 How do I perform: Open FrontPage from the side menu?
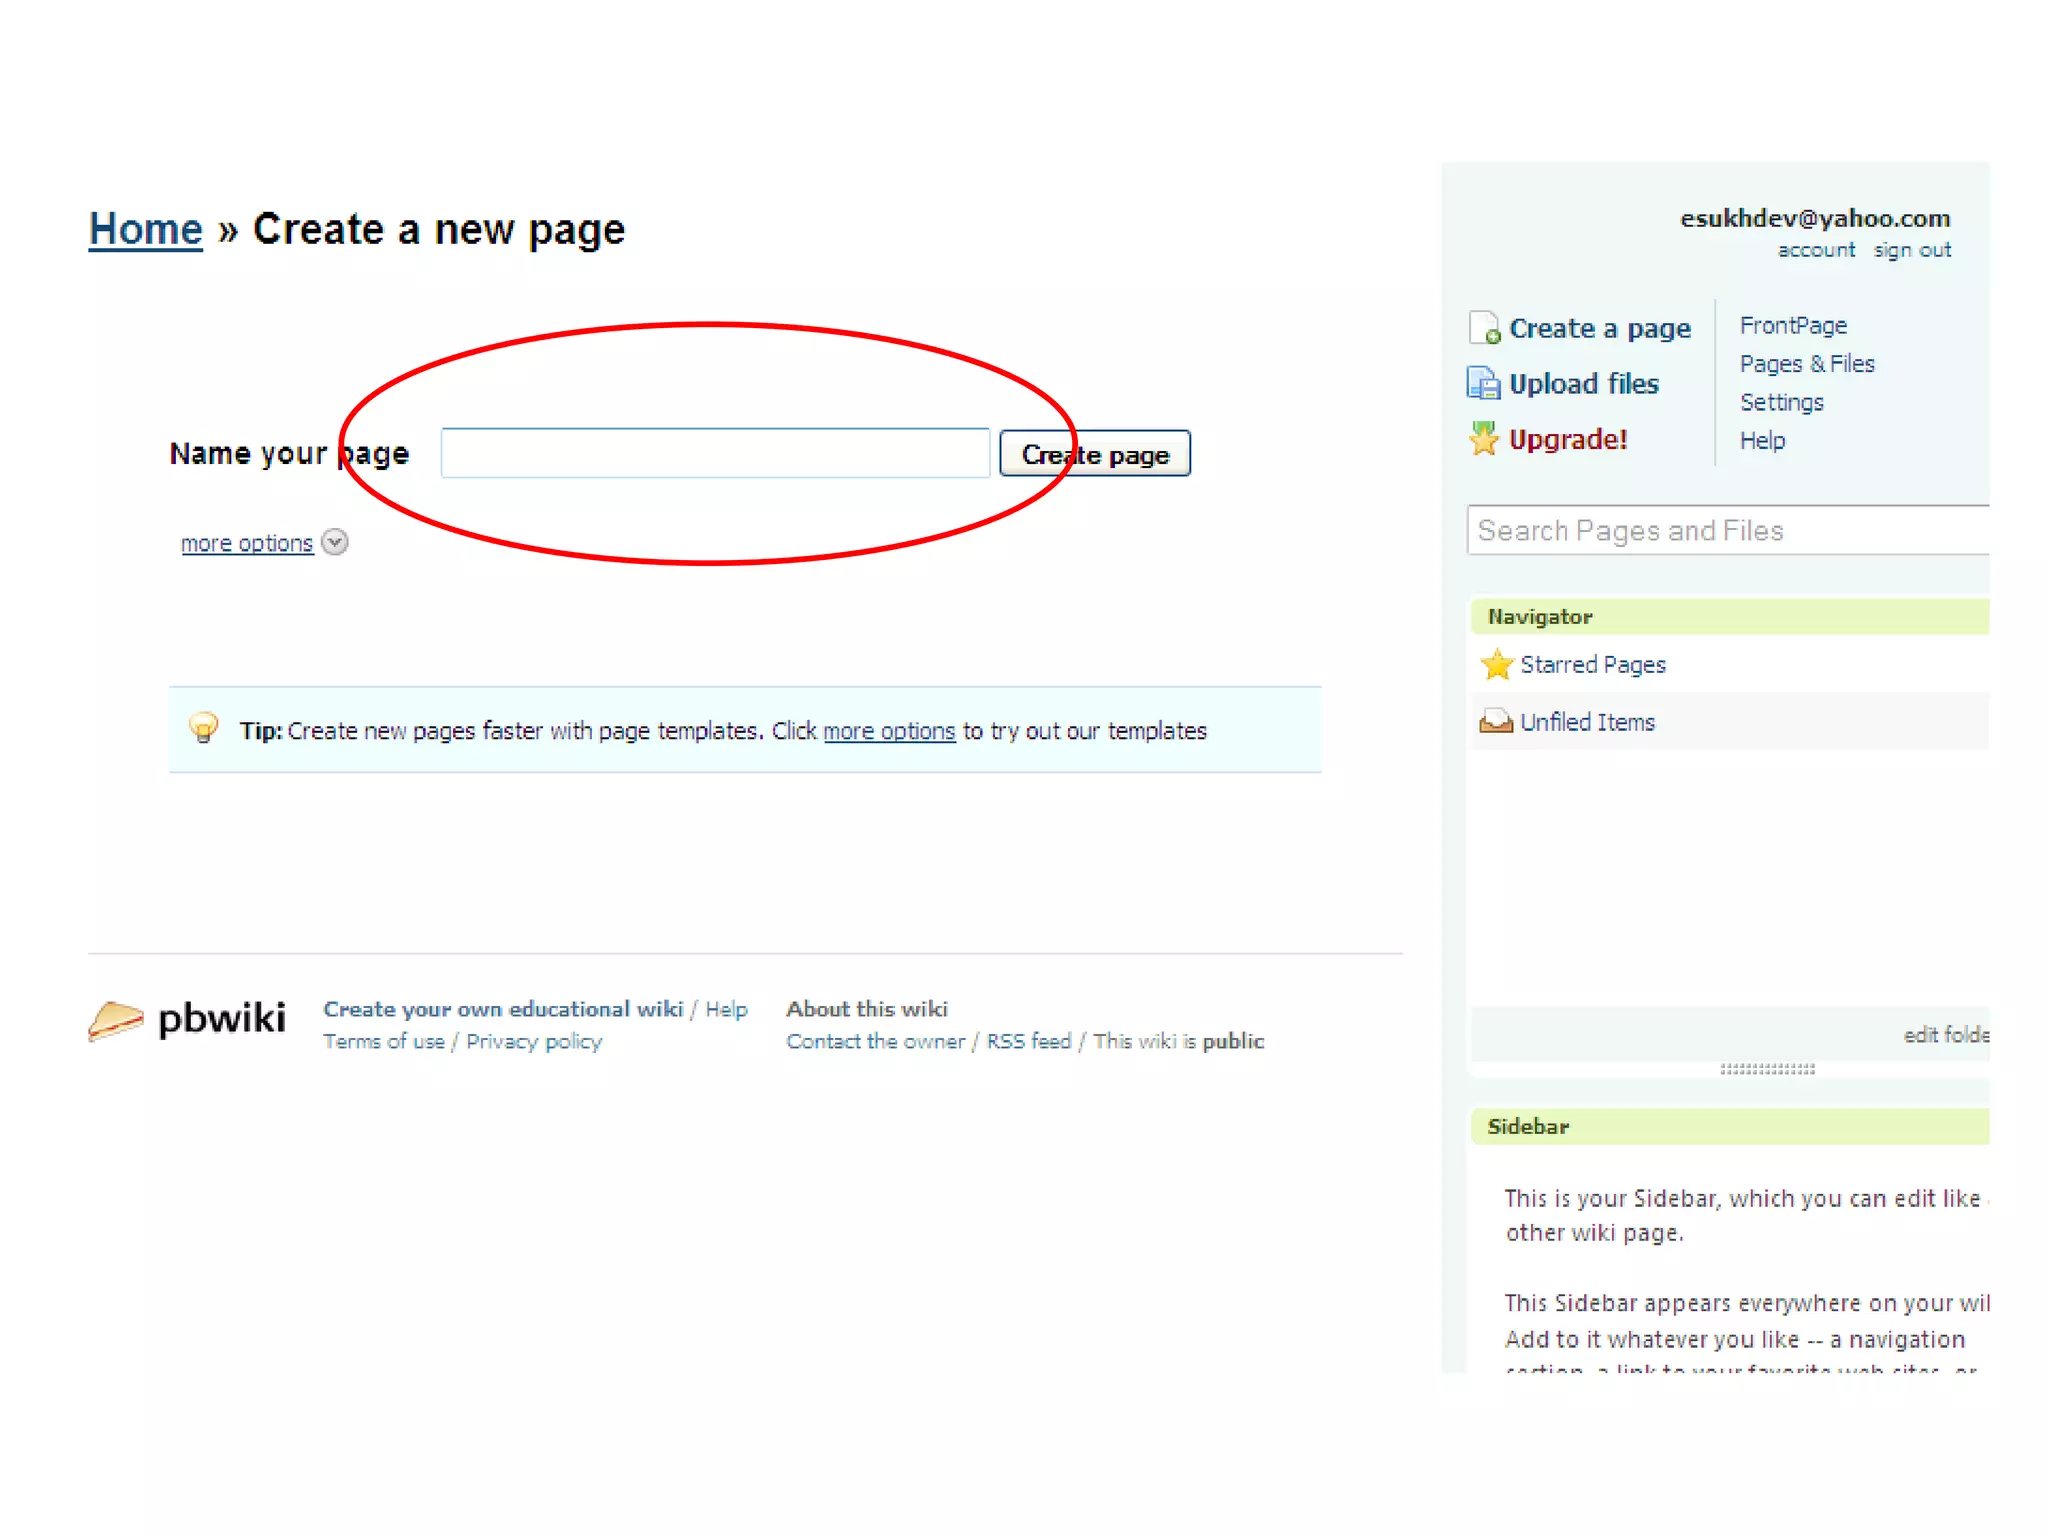(1792, 326)
